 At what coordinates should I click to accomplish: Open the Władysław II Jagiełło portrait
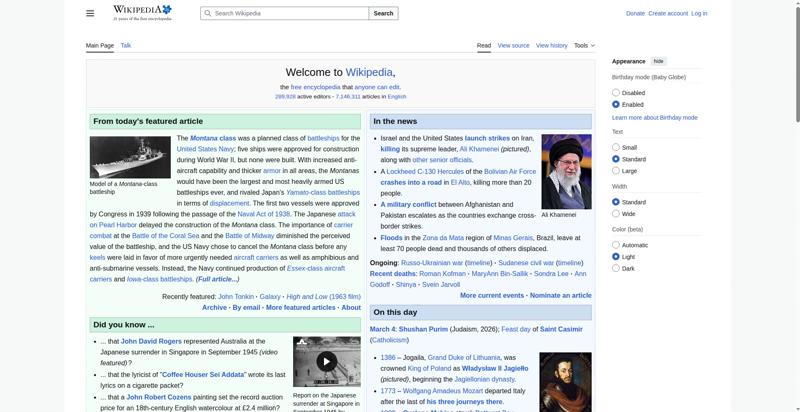pos(565,382)
